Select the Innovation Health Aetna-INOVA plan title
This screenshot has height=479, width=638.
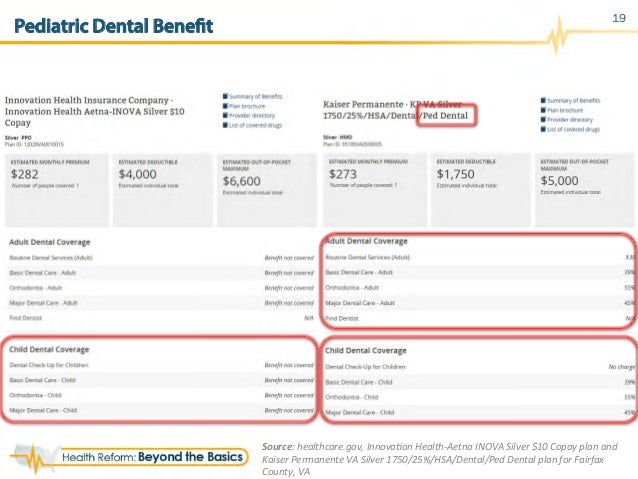pos(94,111)
